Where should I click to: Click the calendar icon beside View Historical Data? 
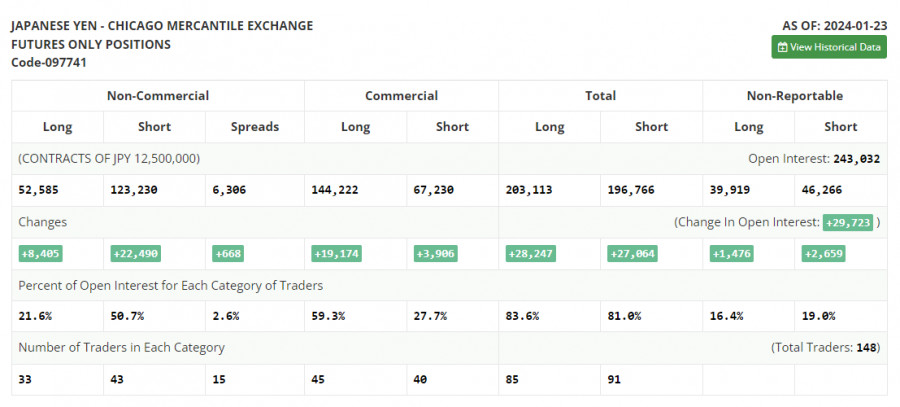click(x=781, y=47)
